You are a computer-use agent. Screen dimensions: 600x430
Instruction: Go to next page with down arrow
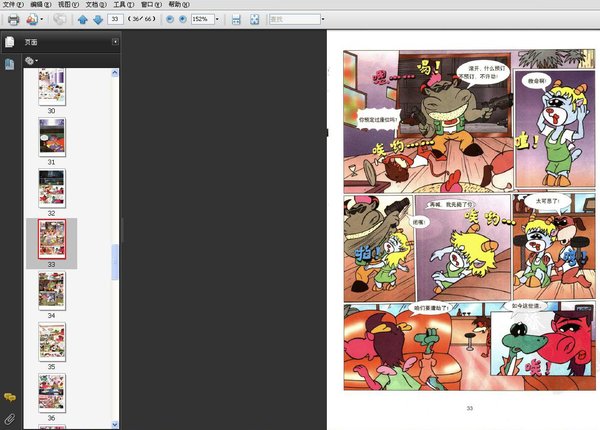pyautogui.click(x=98, y=19)
